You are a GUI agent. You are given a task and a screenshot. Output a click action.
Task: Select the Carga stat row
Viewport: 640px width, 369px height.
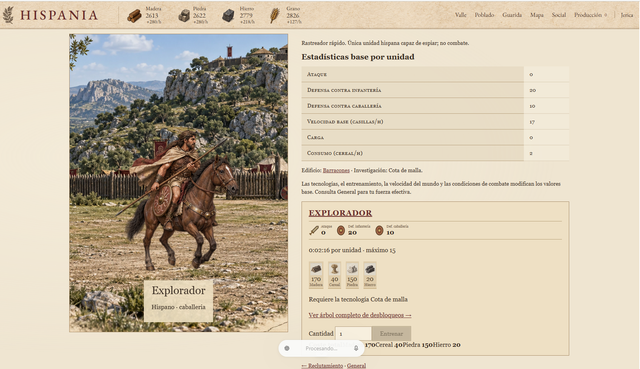coord(435,137)
